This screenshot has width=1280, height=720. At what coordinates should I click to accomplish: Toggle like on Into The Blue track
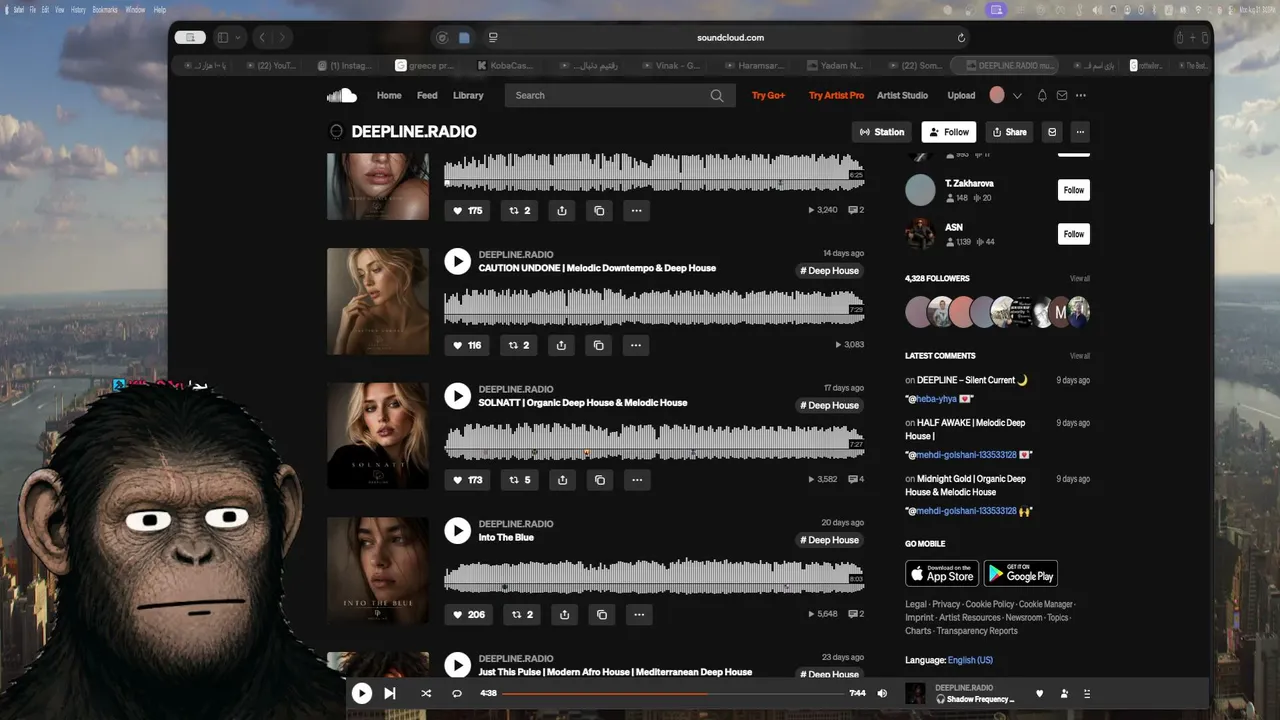coord(469,614)
